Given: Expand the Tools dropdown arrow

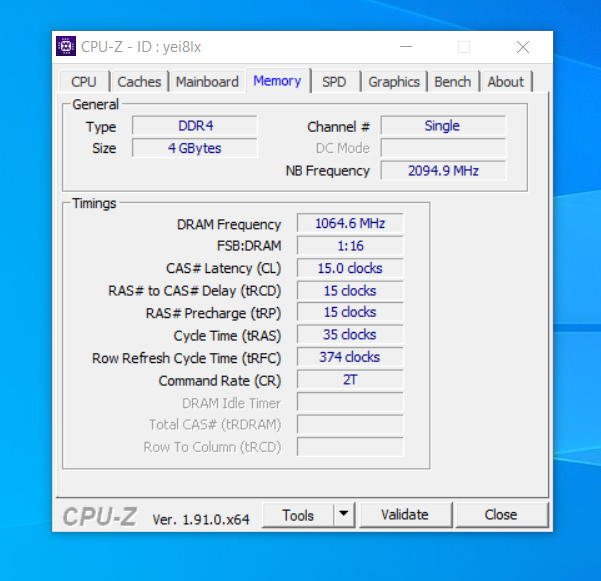Looking at the screenshot, I should pyautogui.click(x=343, y=515).
